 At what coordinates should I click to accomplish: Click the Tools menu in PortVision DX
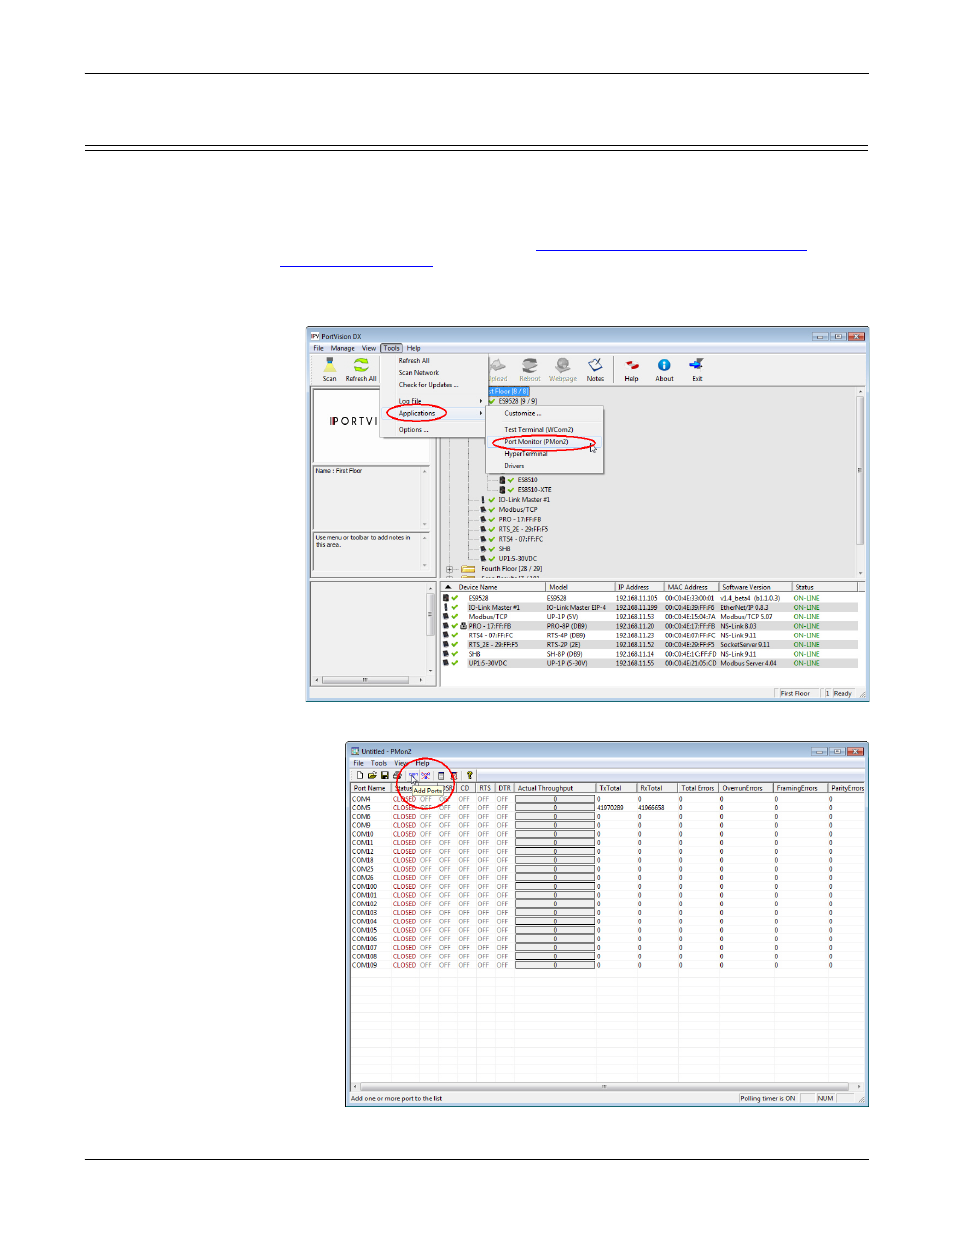(391, 348)
